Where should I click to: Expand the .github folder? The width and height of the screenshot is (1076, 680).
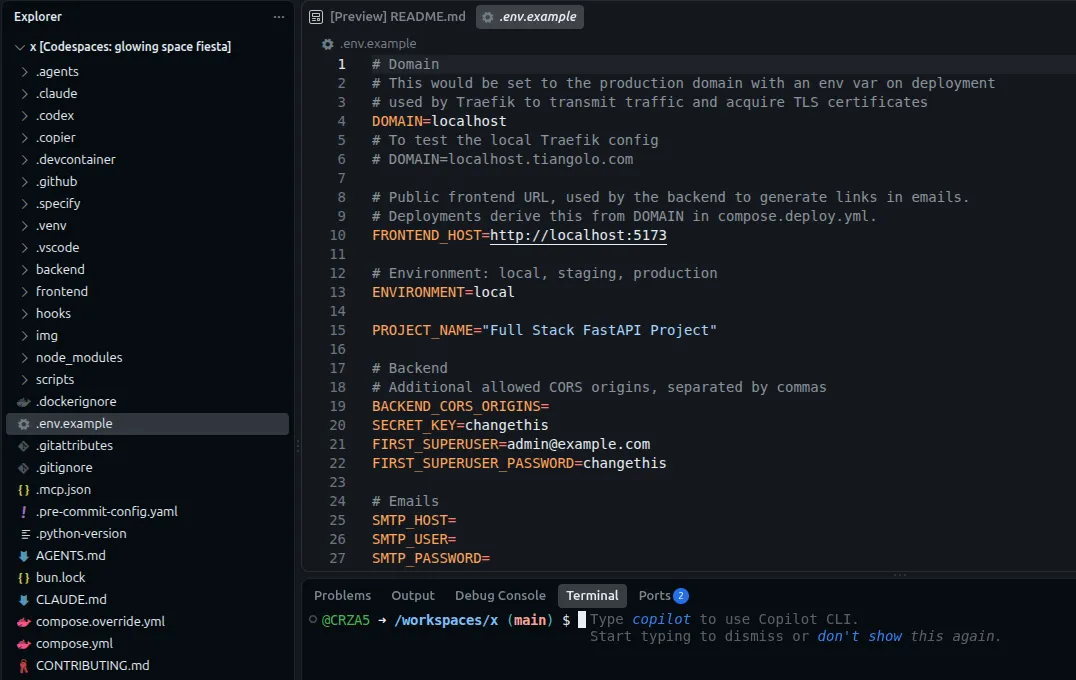coord(25,181)
